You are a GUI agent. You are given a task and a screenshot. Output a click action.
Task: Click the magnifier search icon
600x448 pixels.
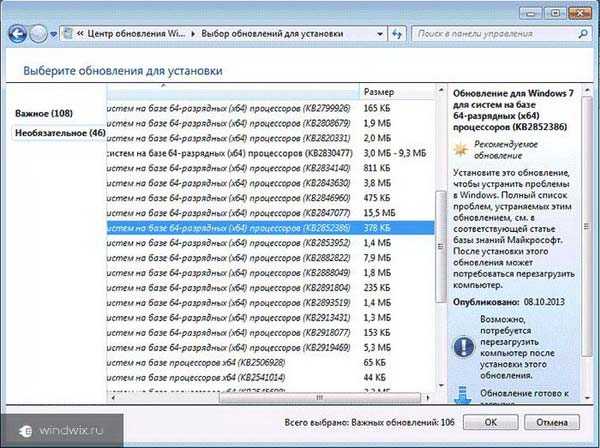(583, 34)
